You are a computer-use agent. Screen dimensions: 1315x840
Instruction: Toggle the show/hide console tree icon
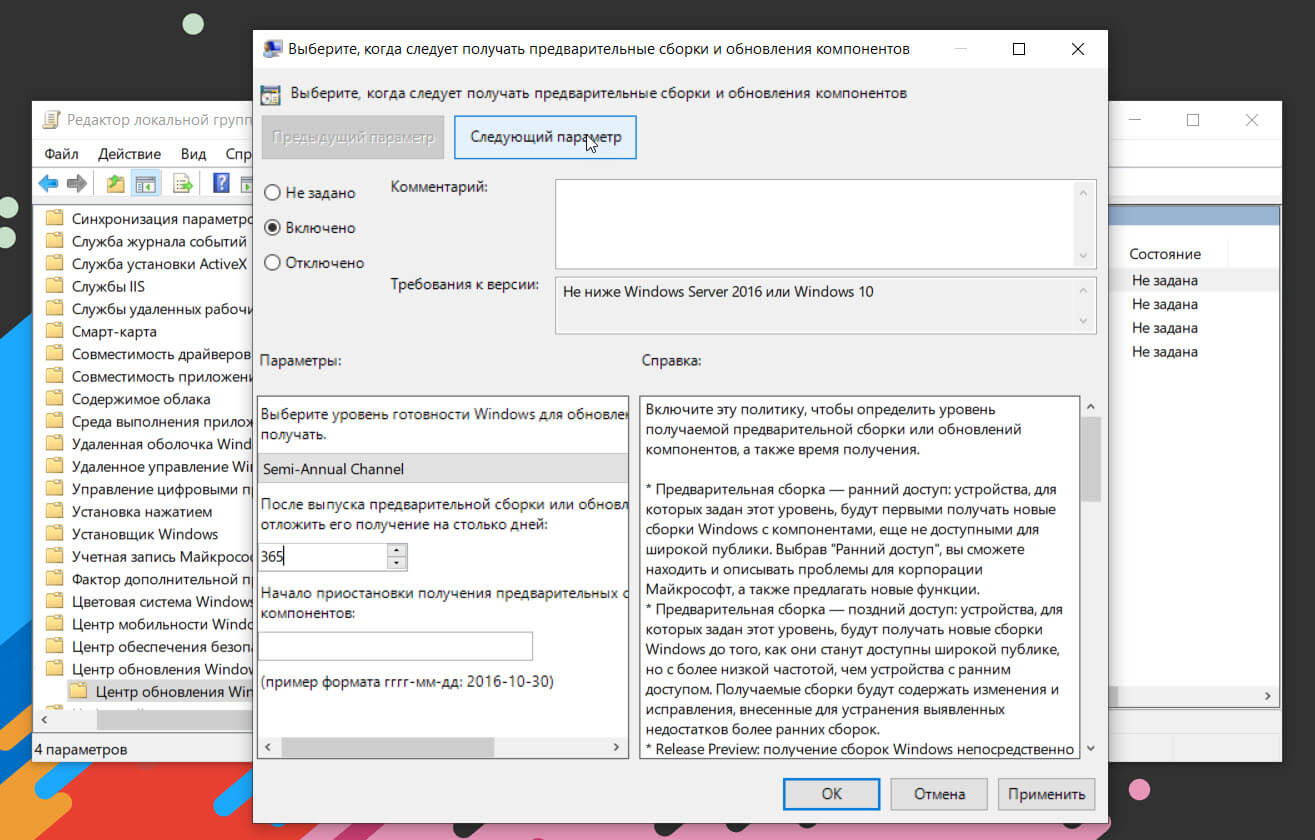pyautogui.click(x=146, y=184)
